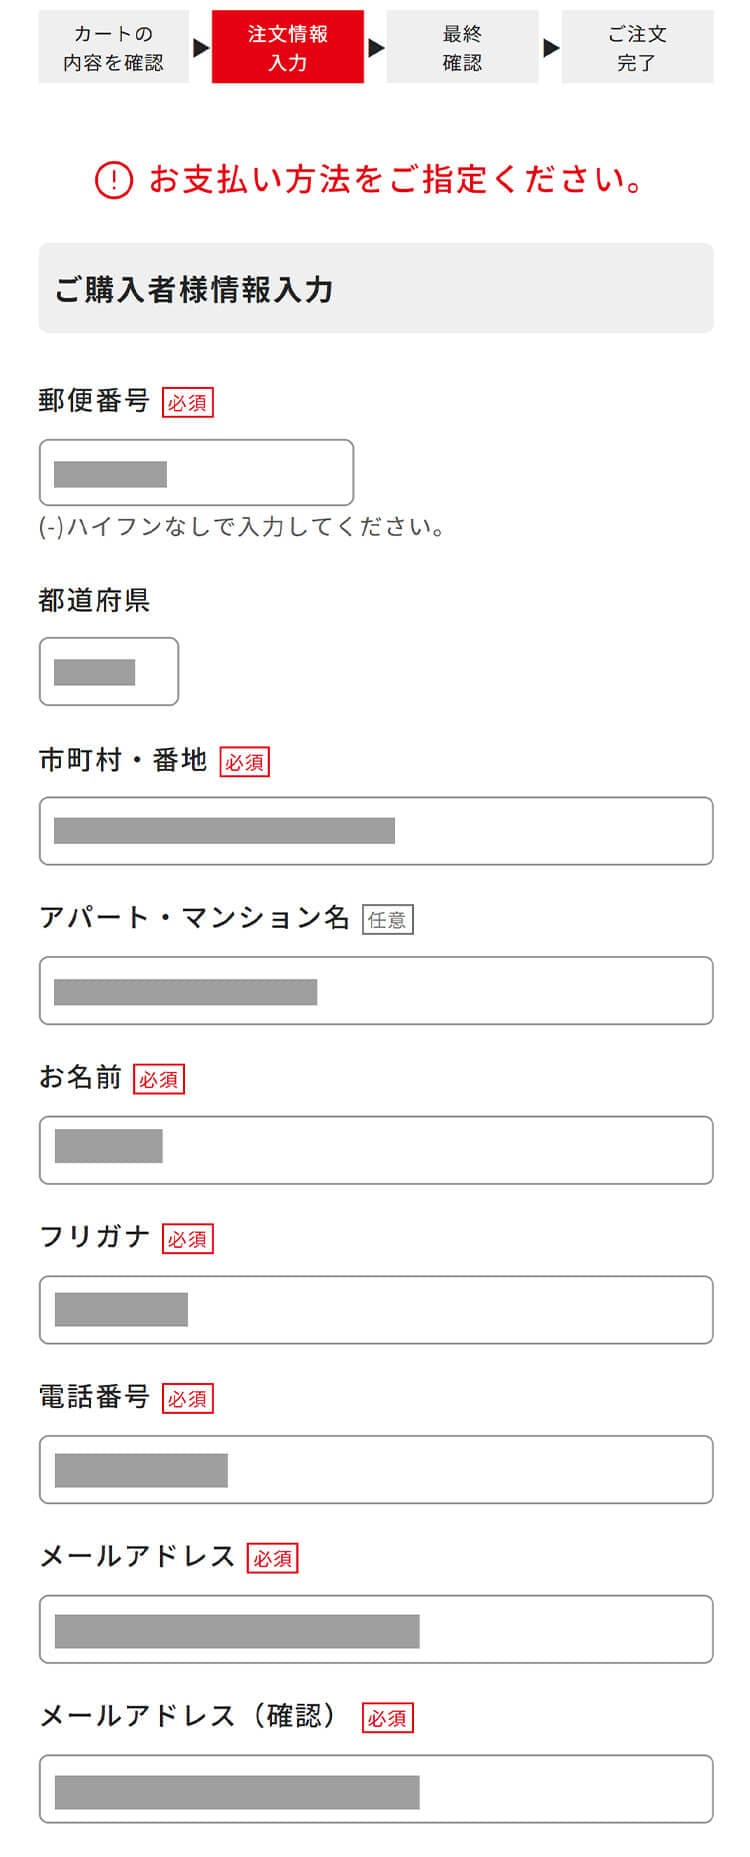Image resolution: width=750 pixels, height=1857 pixels.
Task: Click the アパート・マンション名 input field
Action: point(376,991)
